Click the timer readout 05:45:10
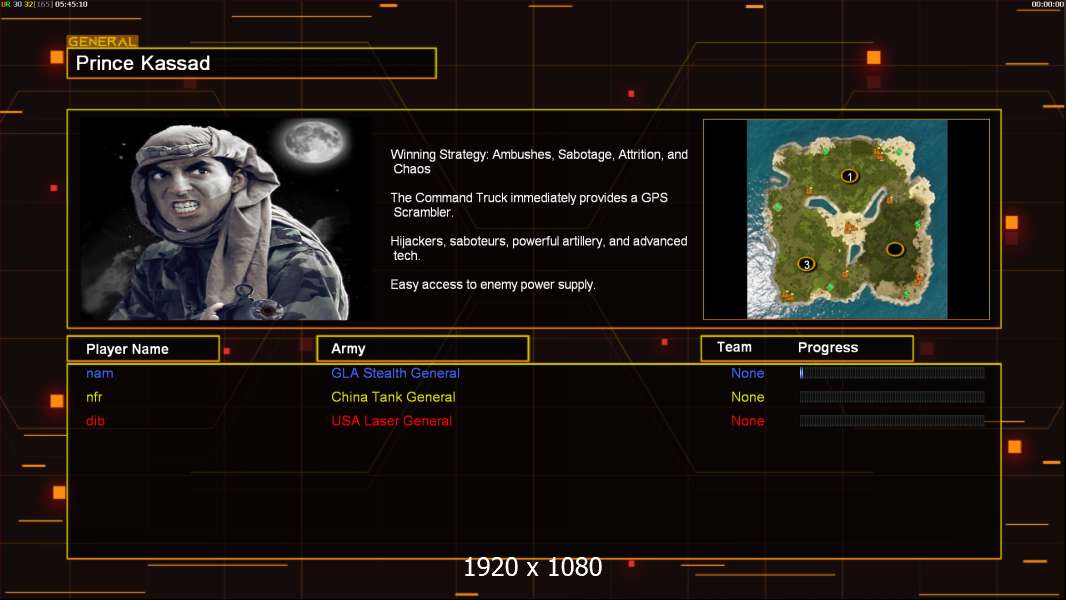The image size is (1066, 600). pos(71,4)
